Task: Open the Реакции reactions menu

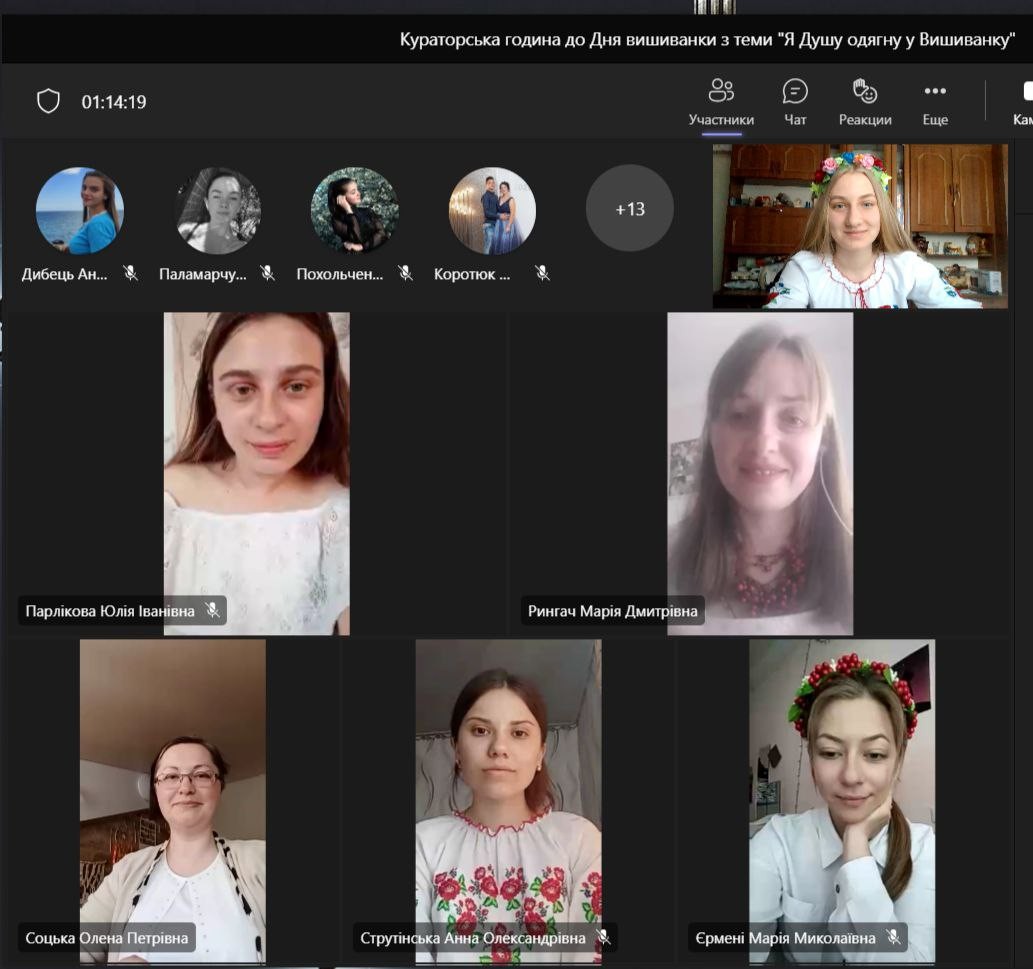Action: (x=865, y=101)
